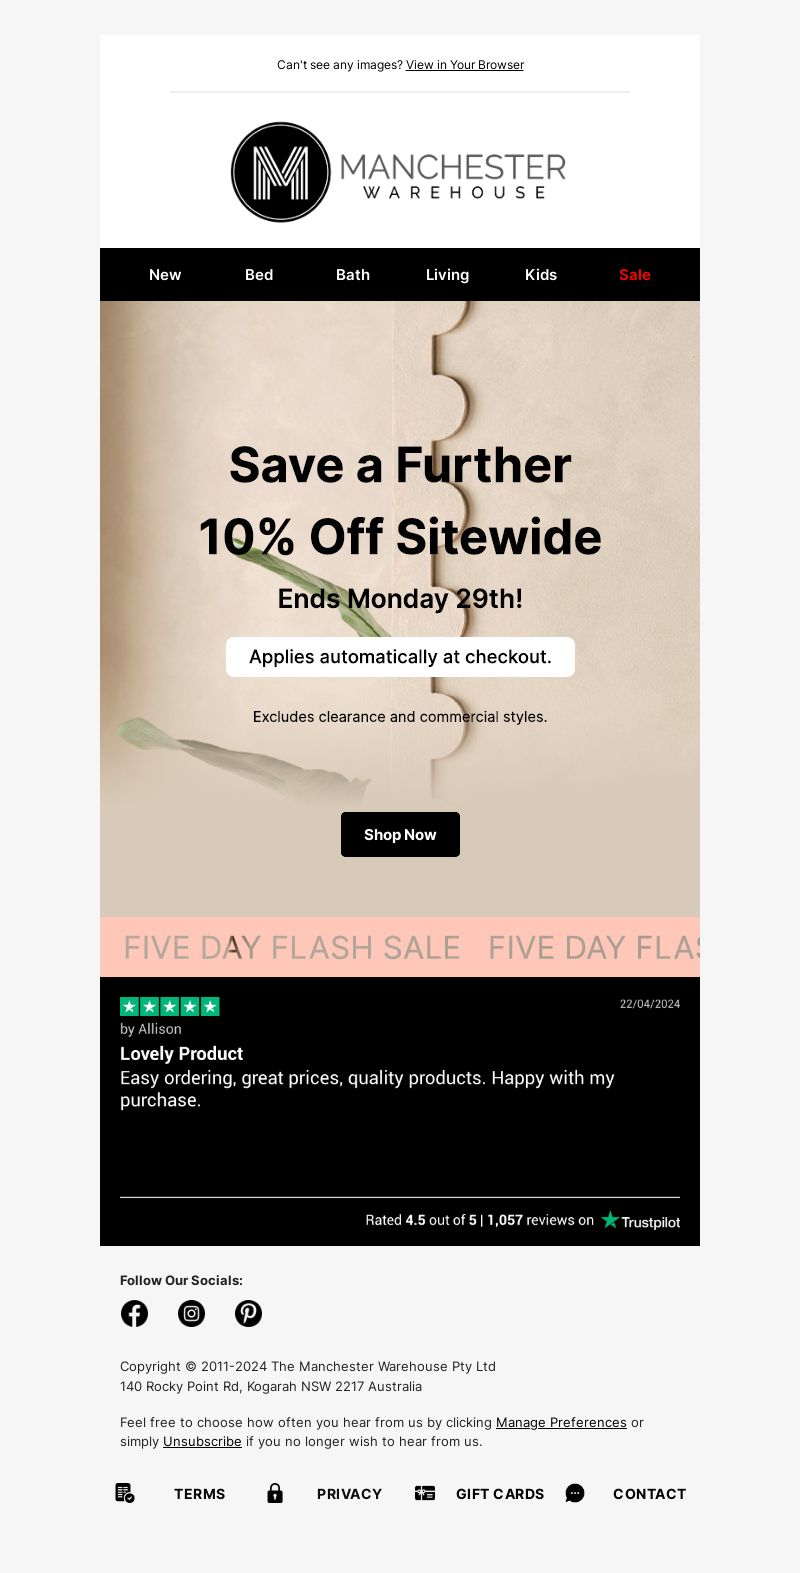Click the Manchester Warehouse logo
The width and height of the screenshot is (800, 1573).
click(x=399, y=172)
